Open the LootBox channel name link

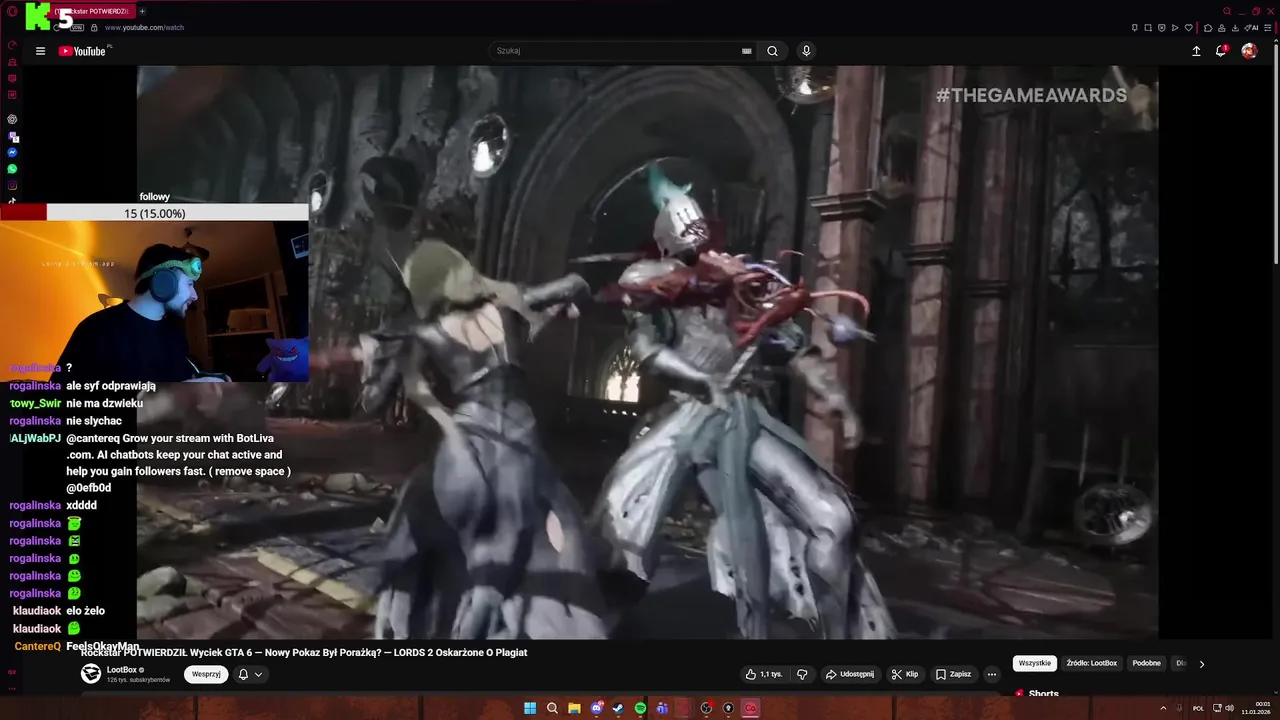[122, 670]
